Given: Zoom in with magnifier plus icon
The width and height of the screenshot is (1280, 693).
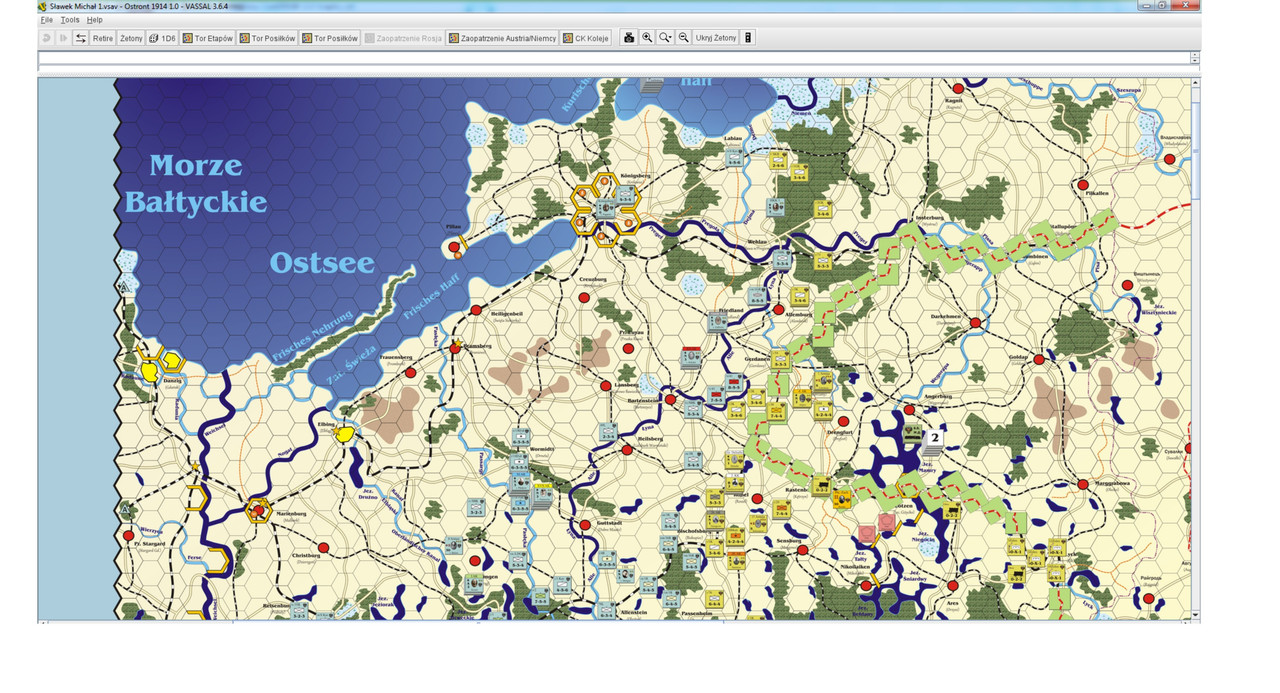Looking at the screenshot, I should [647, 38].
